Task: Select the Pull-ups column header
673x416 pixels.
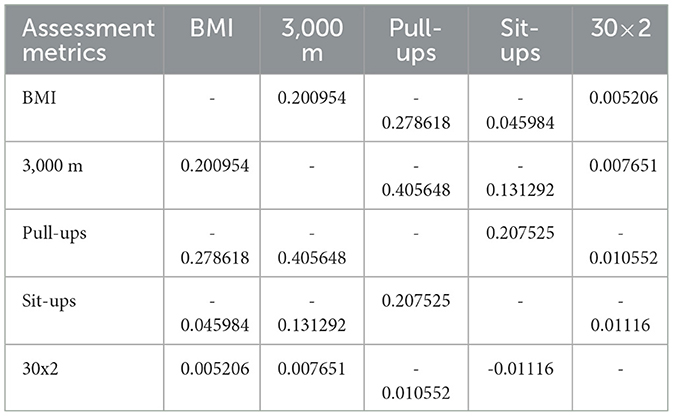Action: click(x=410, y=41)
